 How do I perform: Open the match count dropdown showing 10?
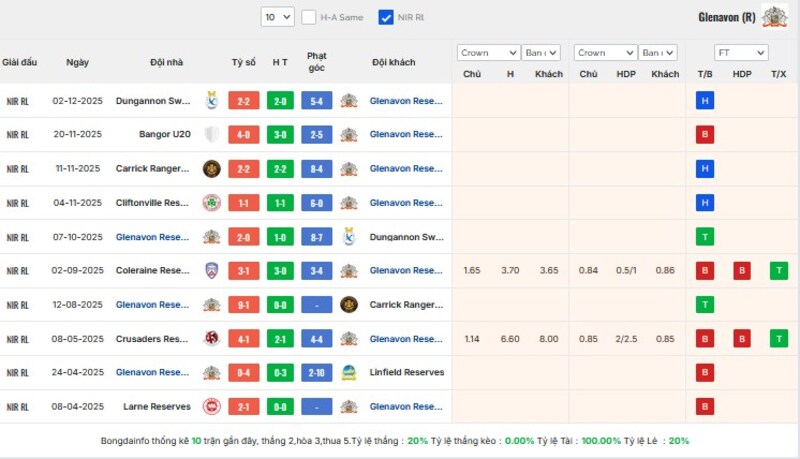[x=277, y=17]
